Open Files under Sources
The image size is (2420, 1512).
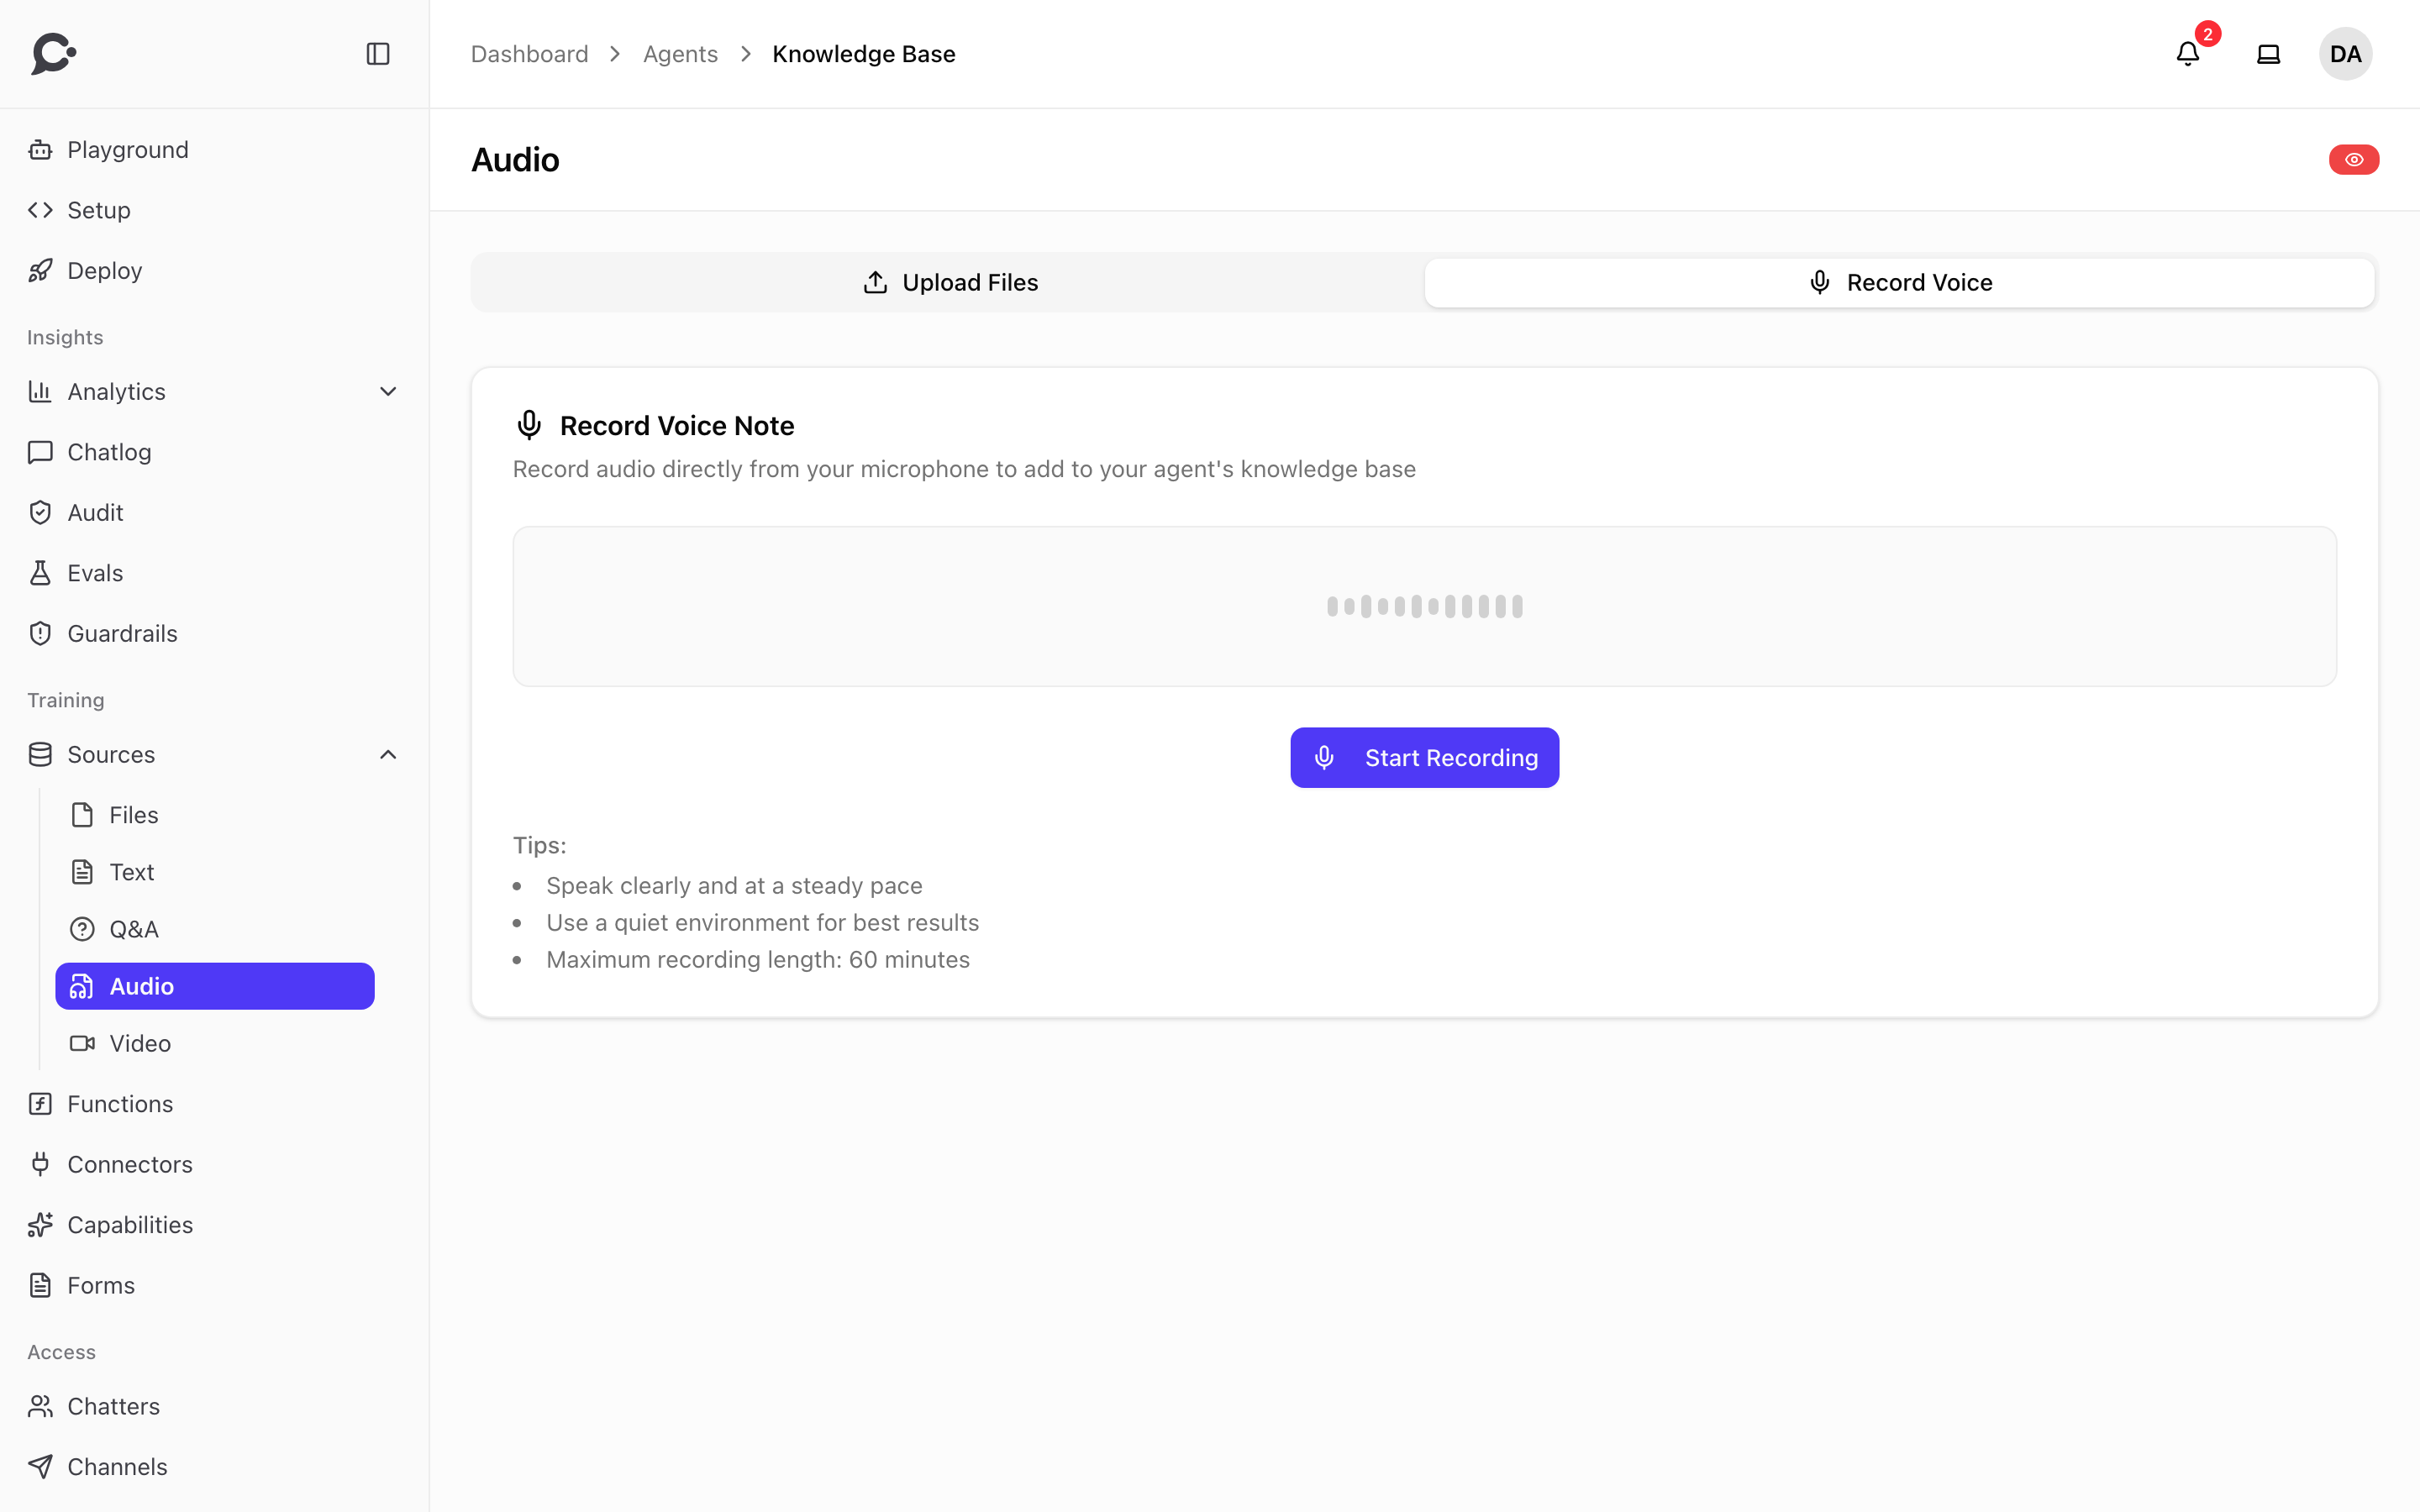click(215, 815)
